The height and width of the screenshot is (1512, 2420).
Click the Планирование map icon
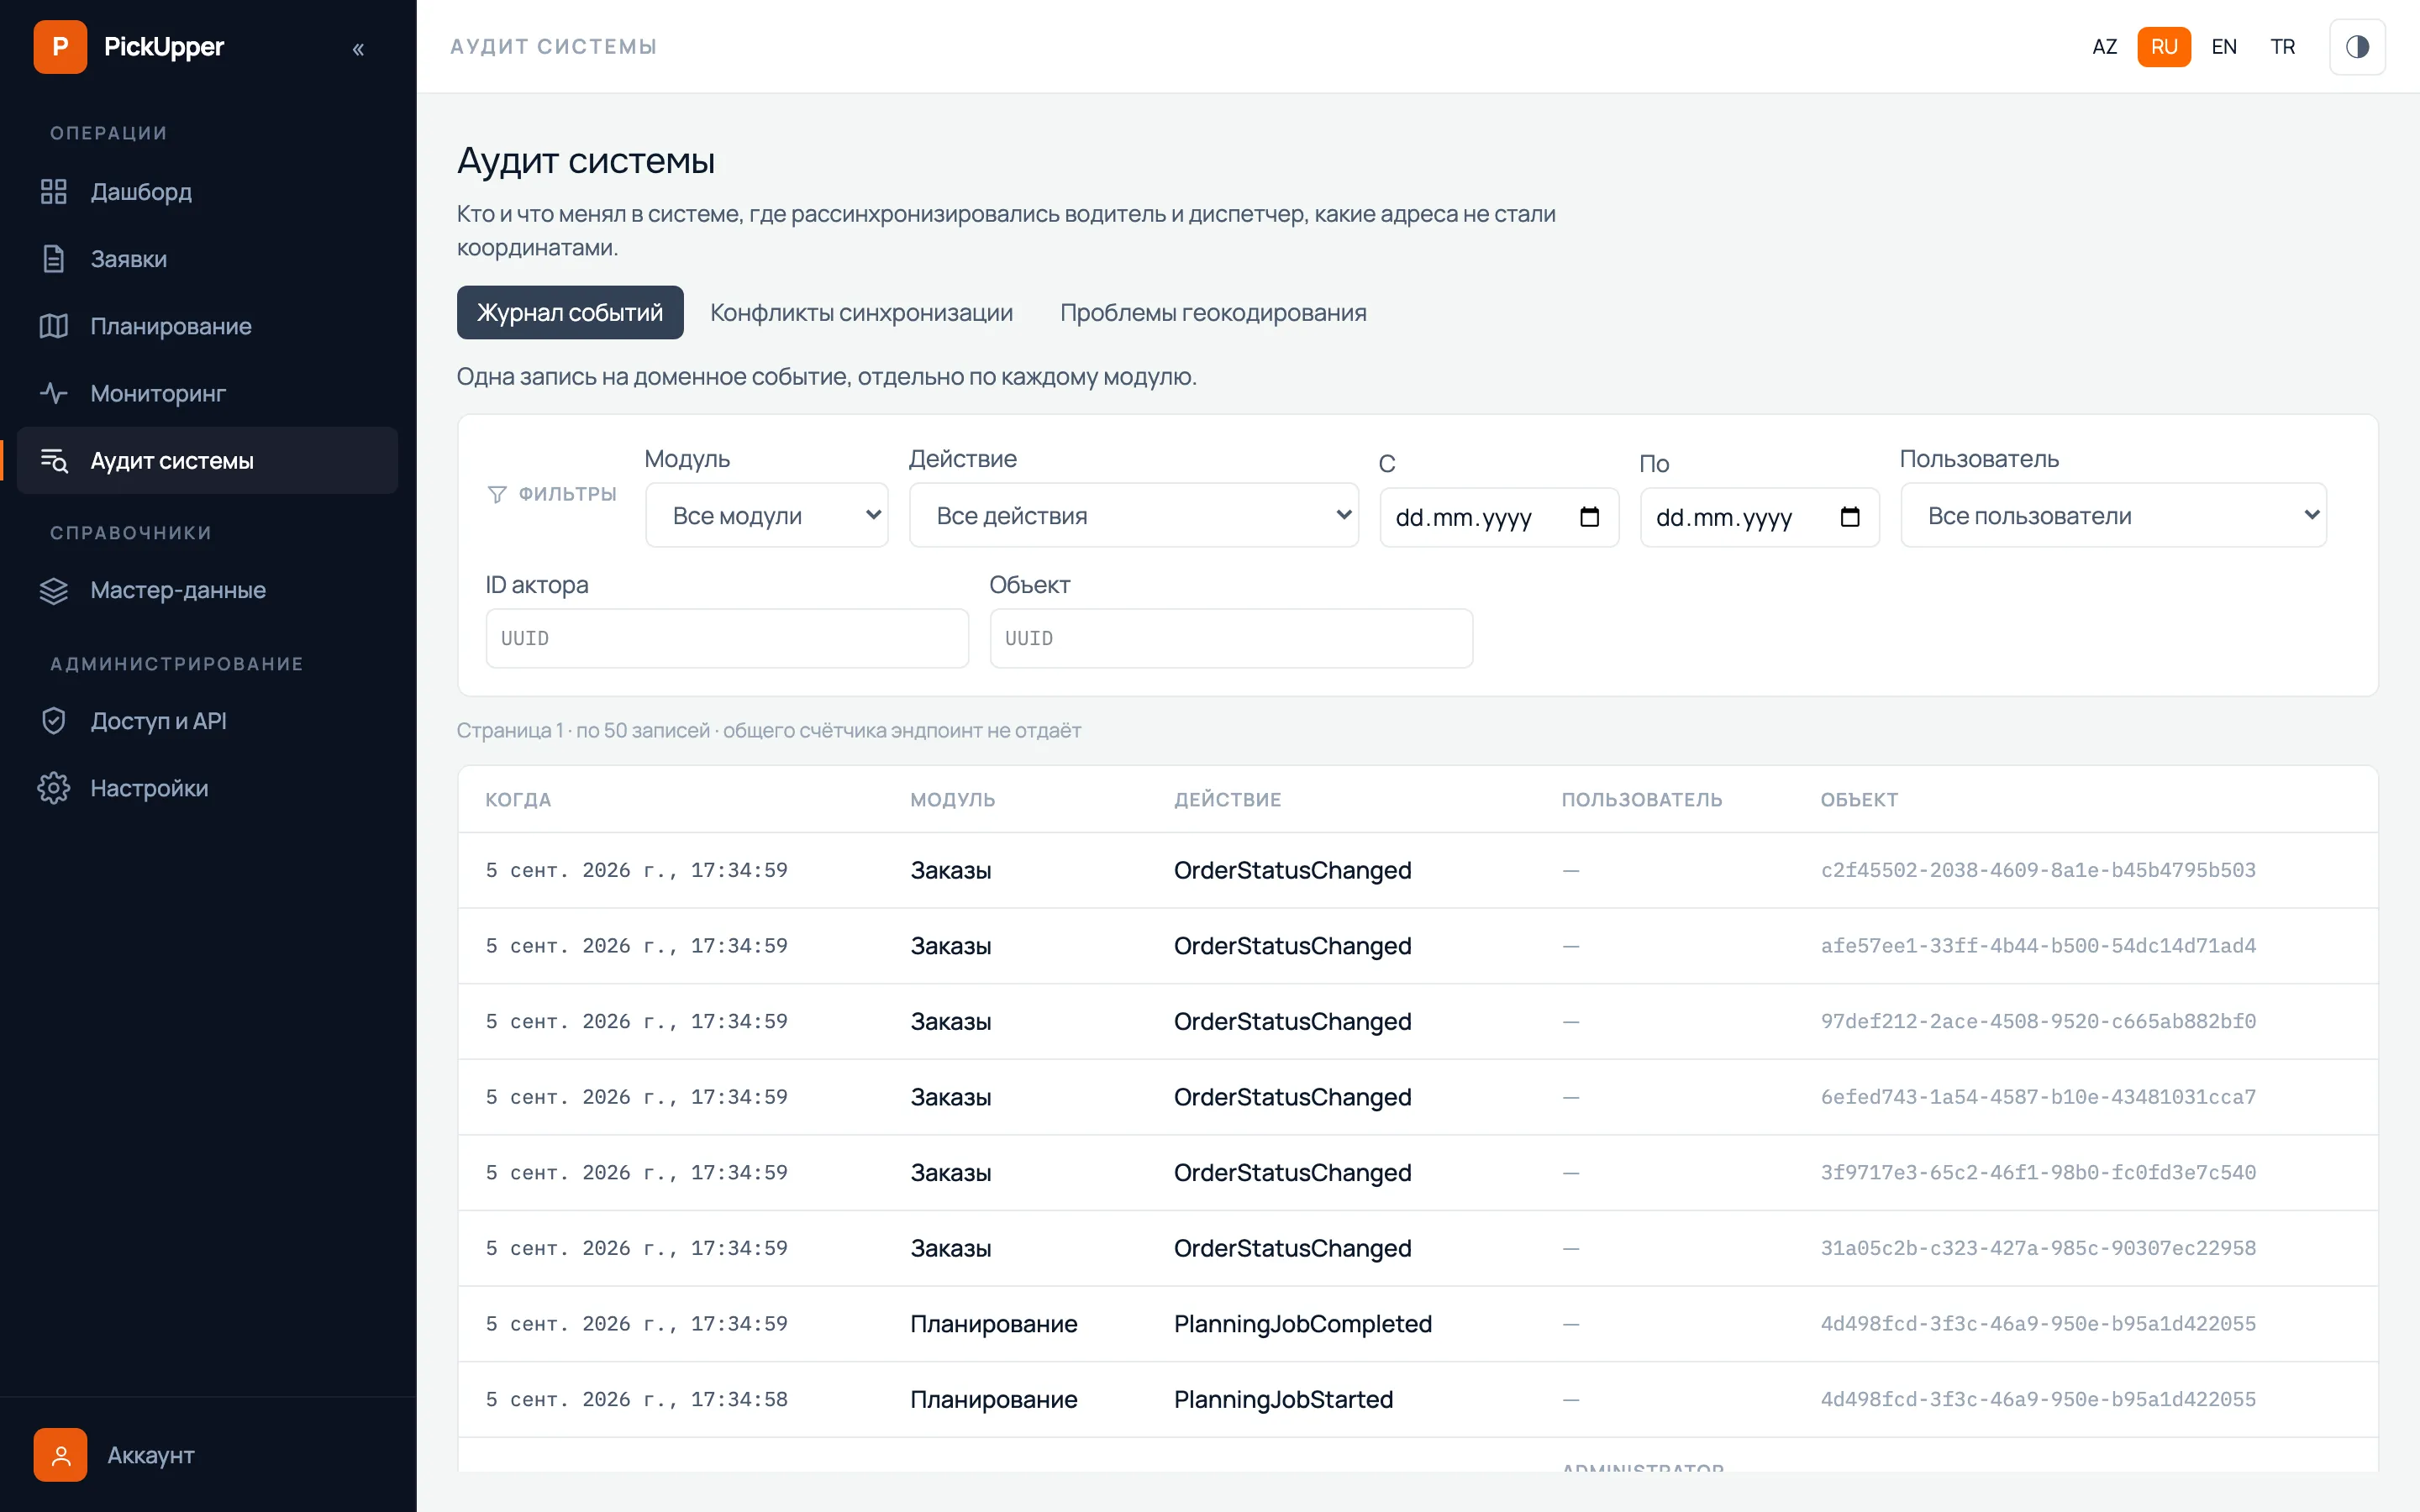pos(54,326)
